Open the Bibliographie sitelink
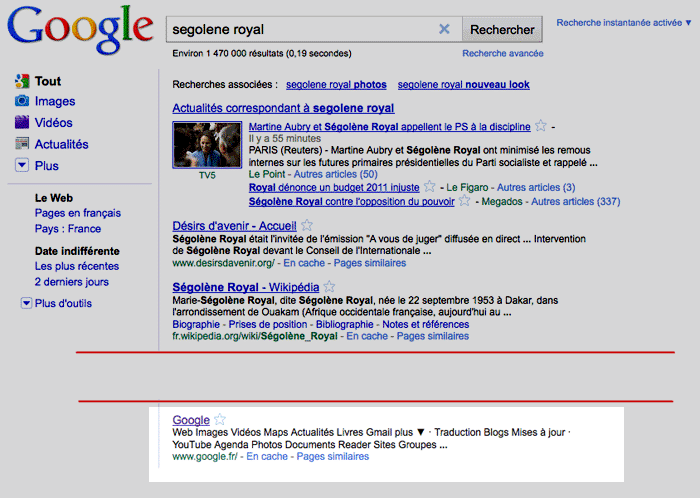The image size is (700, 498). (345, 324)
